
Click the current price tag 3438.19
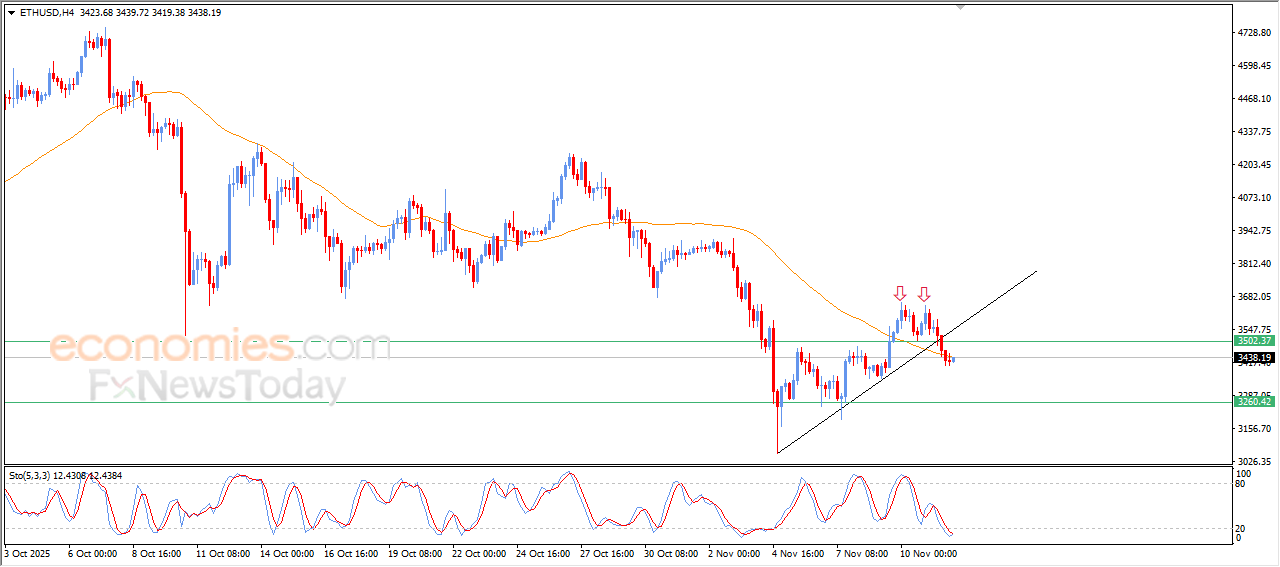(x=1254, y=358)
